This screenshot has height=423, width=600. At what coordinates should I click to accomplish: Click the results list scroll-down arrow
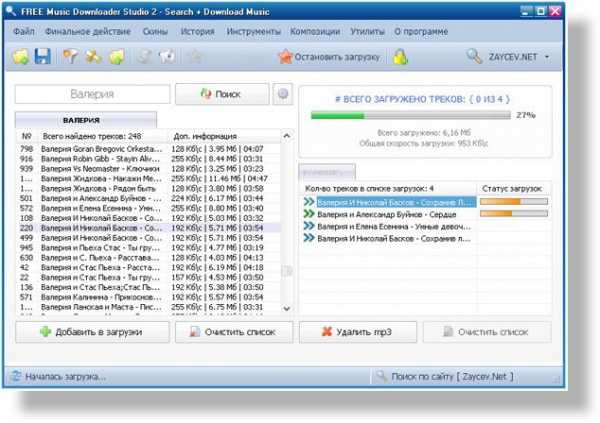click(287, 308)
